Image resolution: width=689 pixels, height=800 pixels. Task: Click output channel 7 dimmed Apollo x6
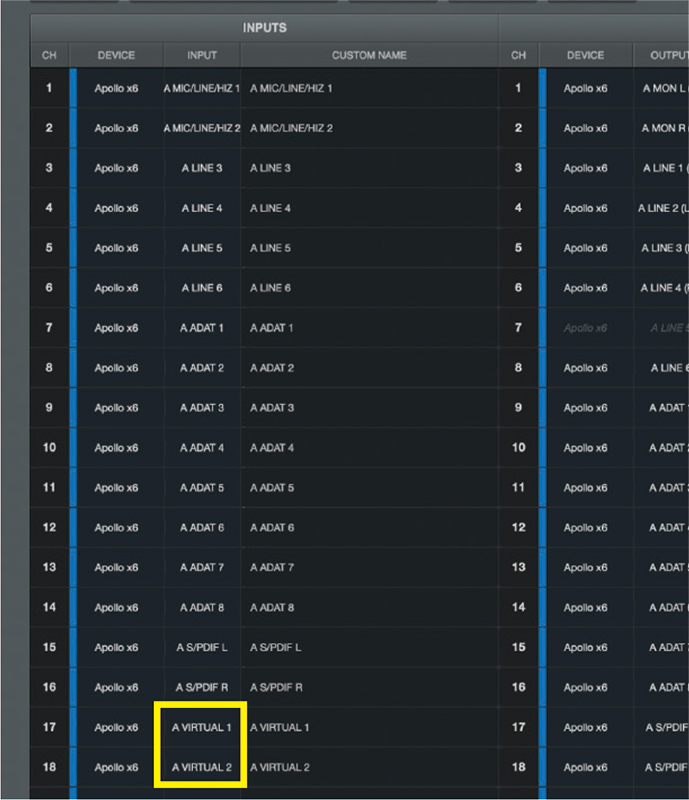pos(585,328)
